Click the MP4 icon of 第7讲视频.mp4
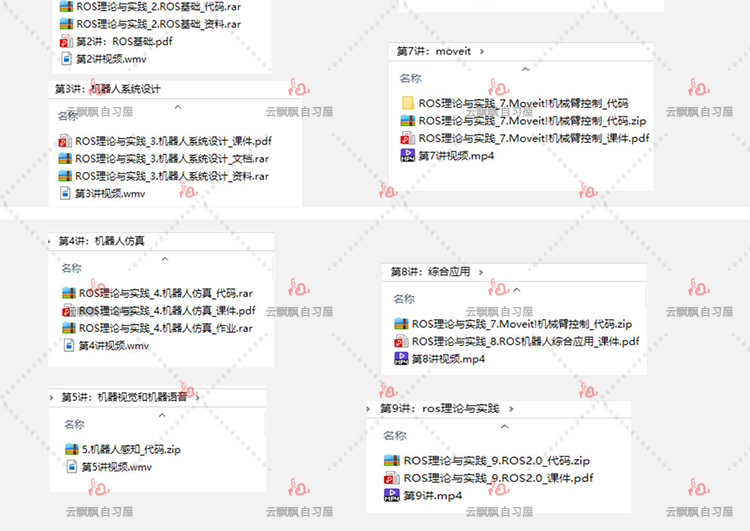Image resolution: width=750 pixels, height=531 pixels. pos(408,155)
